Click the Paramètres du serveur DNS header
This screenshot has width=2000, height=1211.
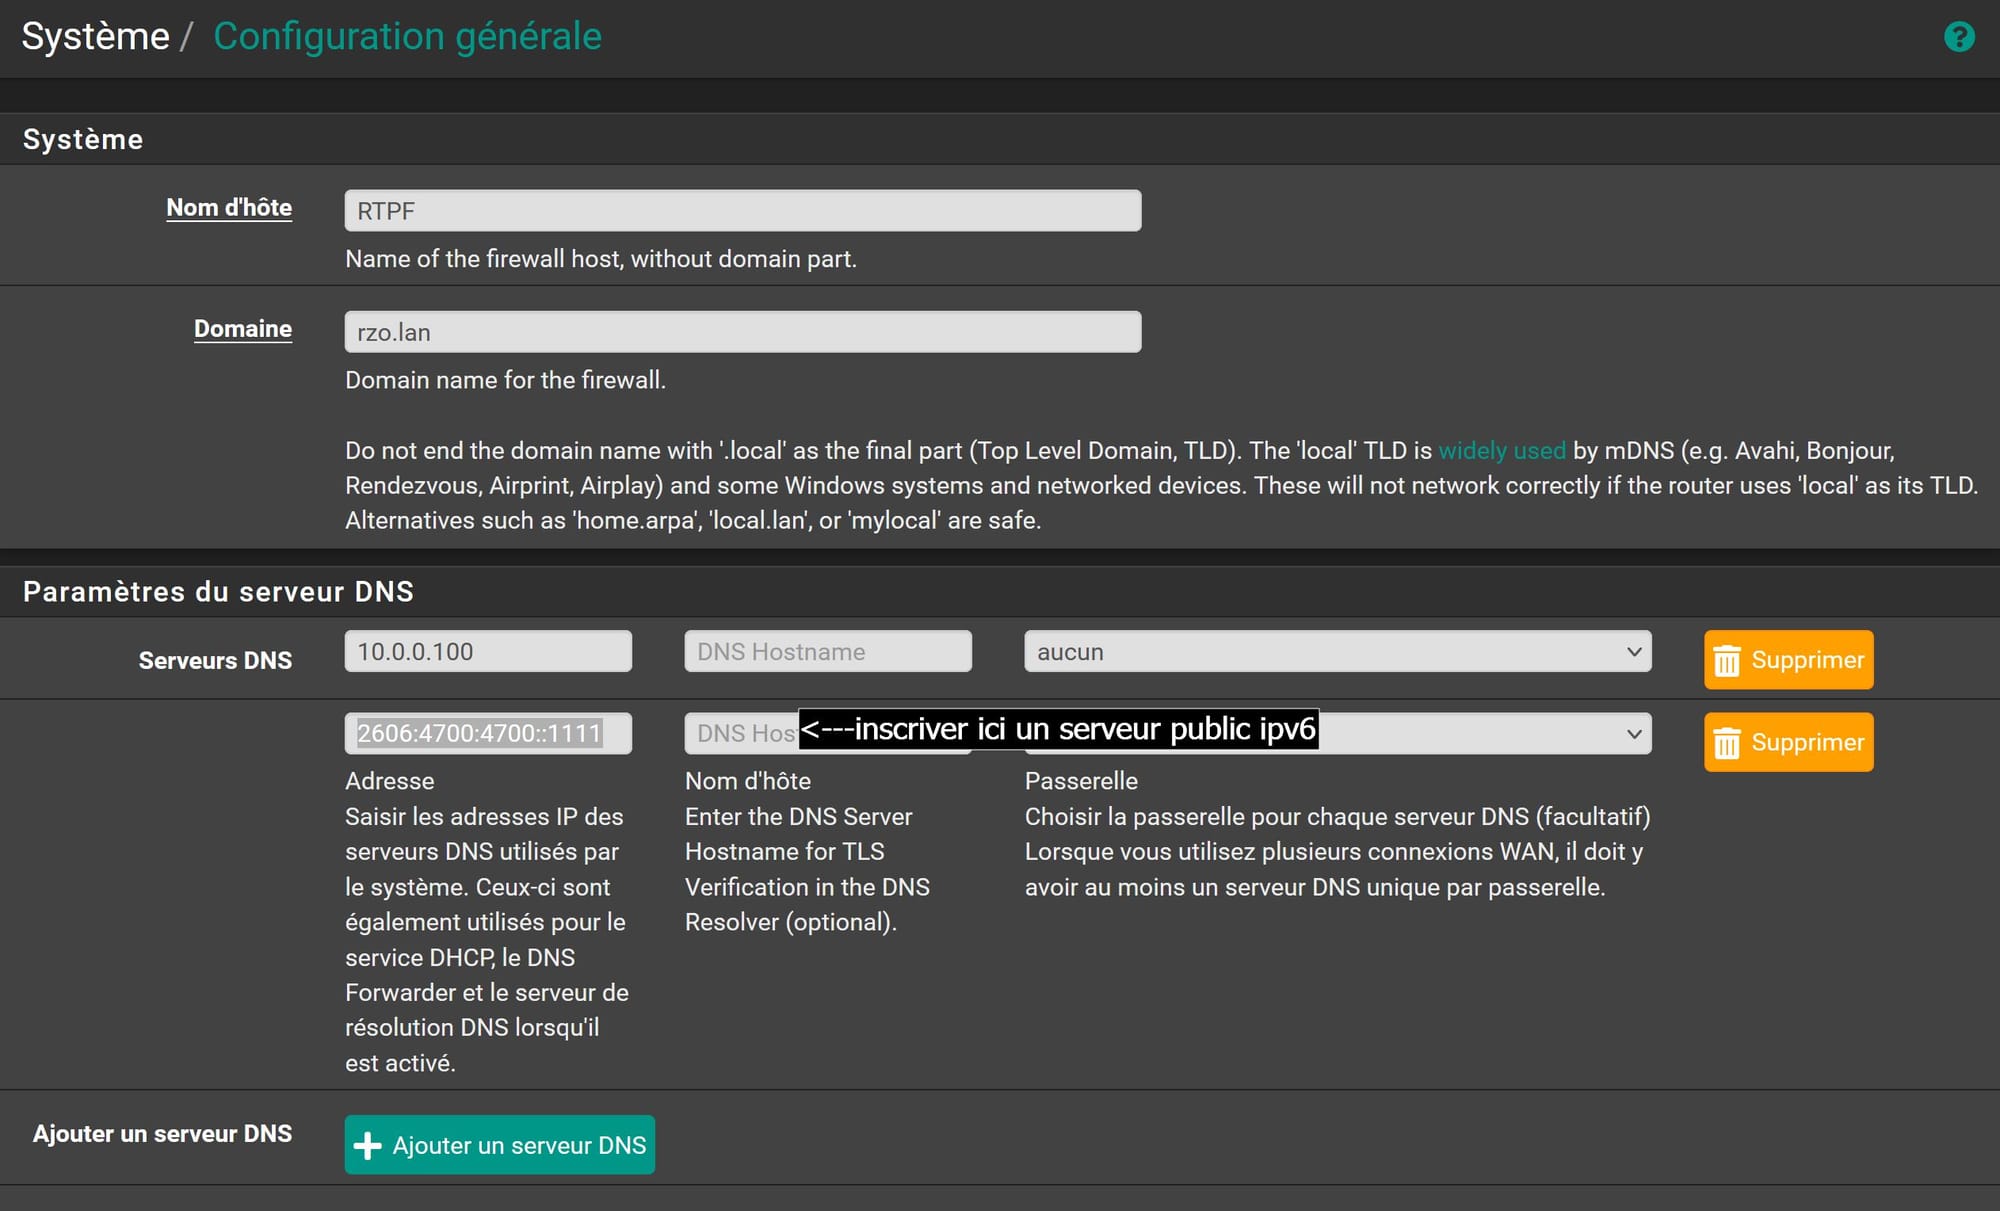click(218, 592)
